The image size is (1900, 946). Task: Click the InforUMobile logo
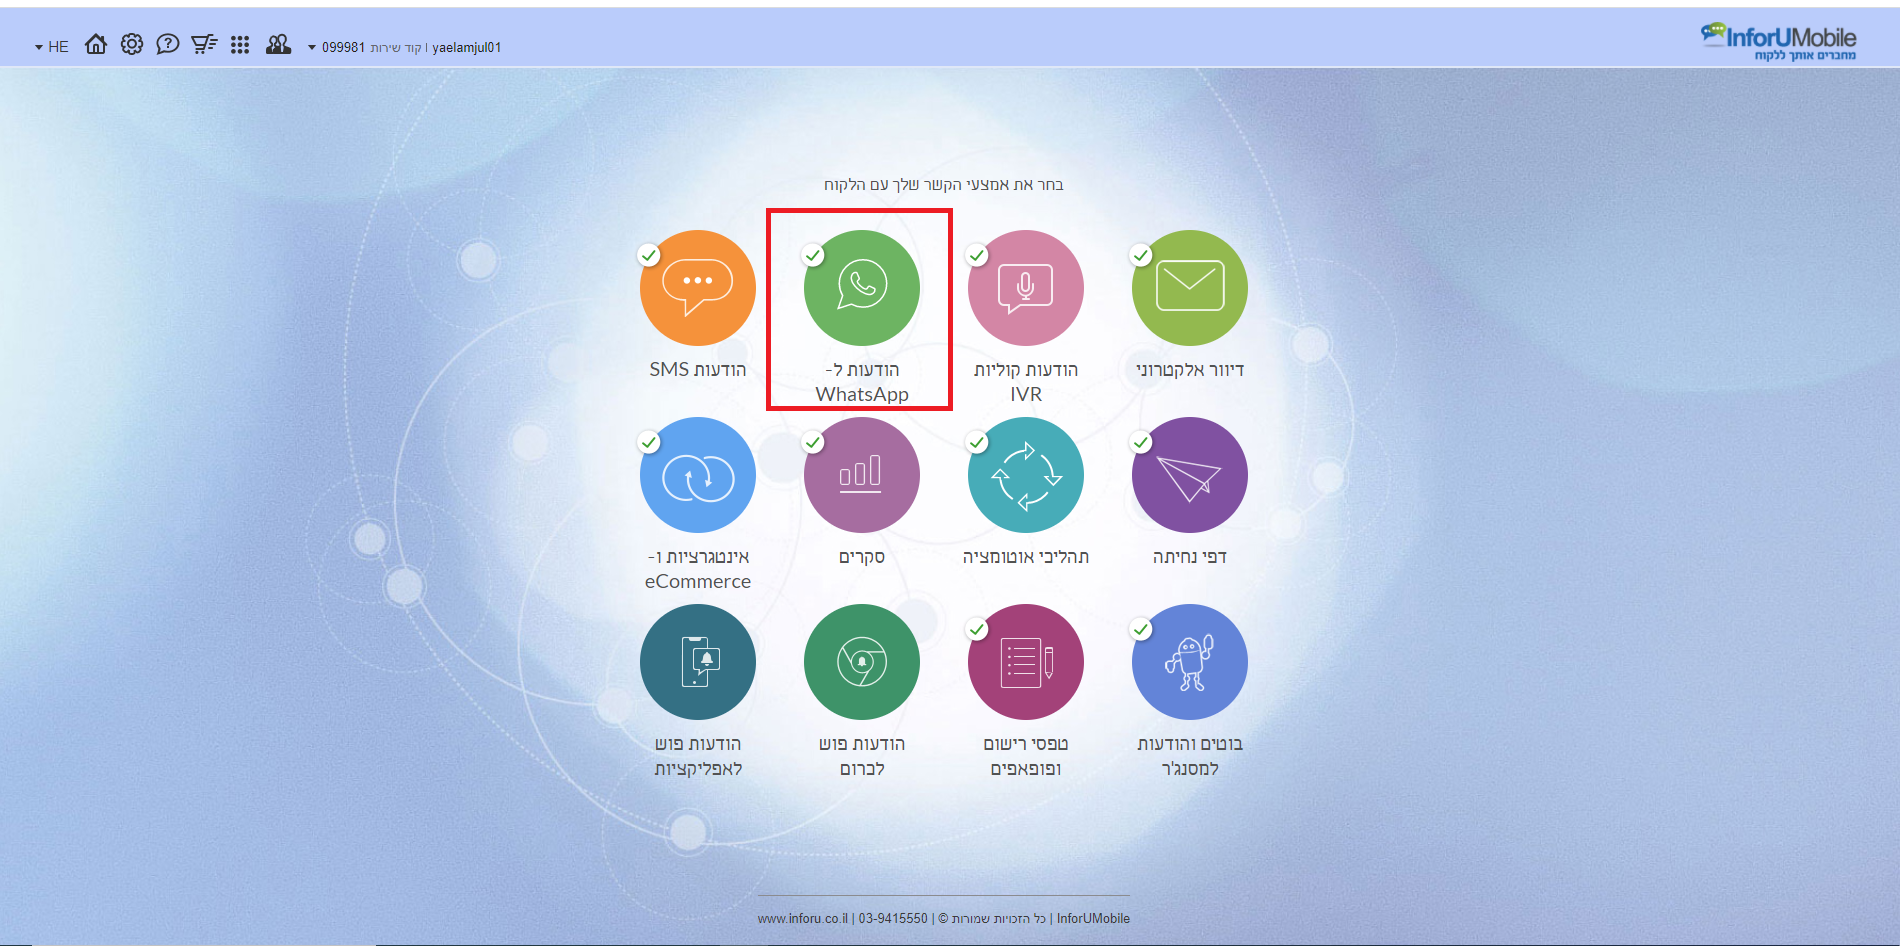pos(1778,41)
